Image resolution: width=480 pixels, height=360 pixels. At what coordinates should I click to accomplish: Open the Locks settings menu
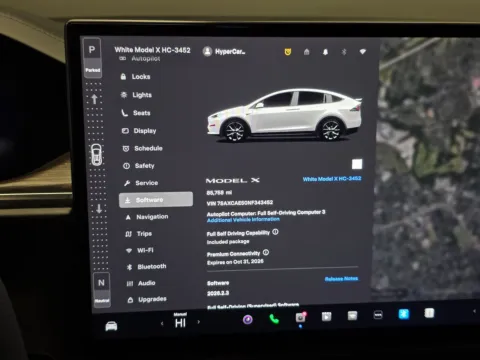[135, 77]
